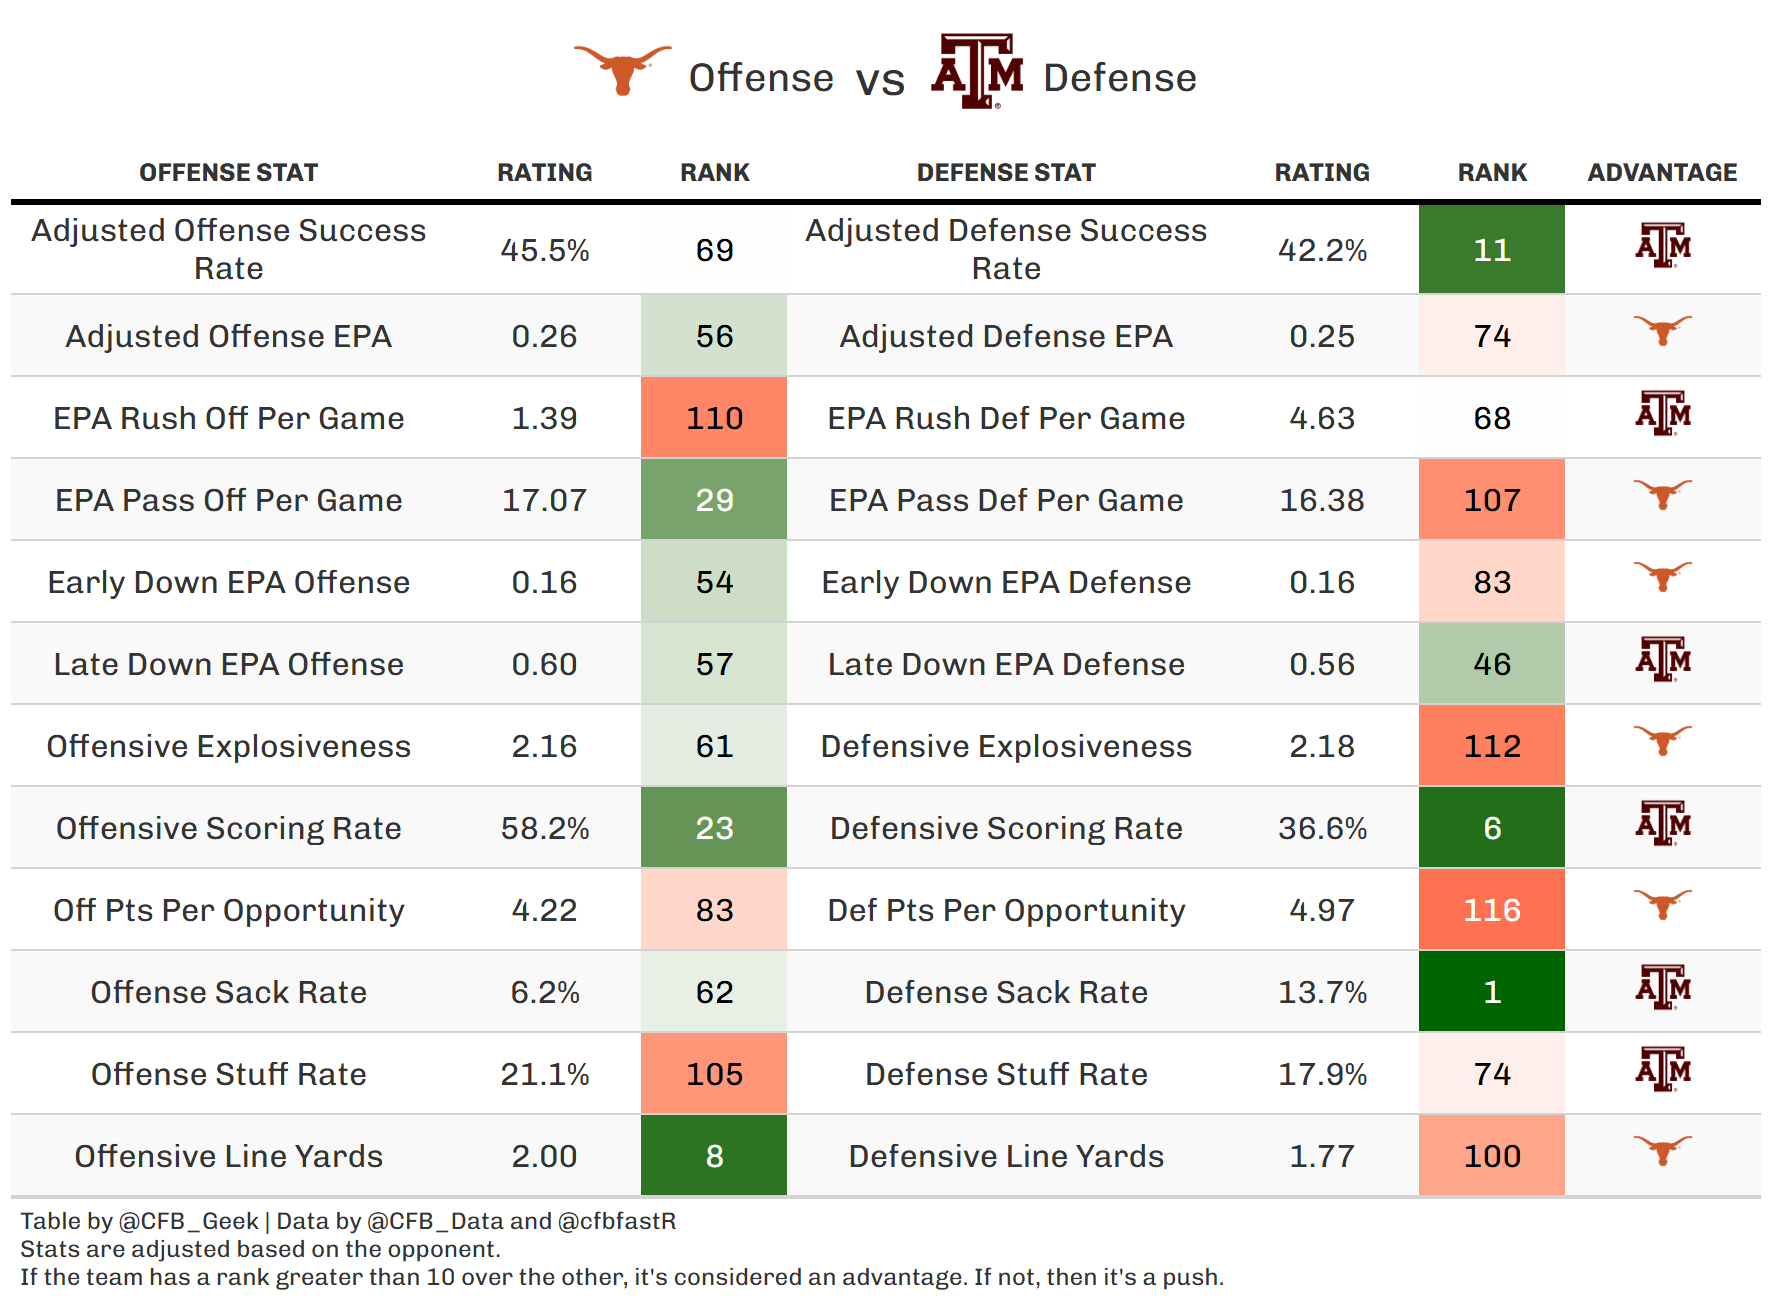The height and width of the screenshot is (1312, 1770).
Task: Click the OFFENSE STAT column header
Action: click(x=228, y=173)
